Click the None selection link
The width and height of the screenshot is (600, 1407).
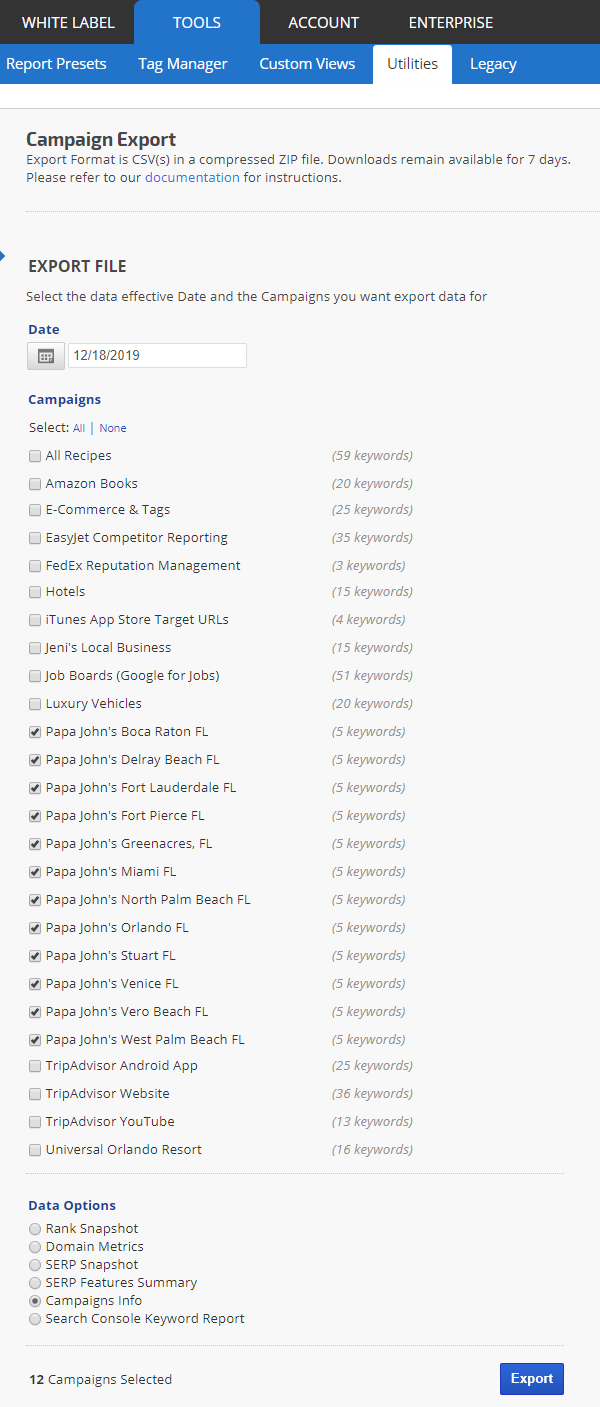point(113,428)
